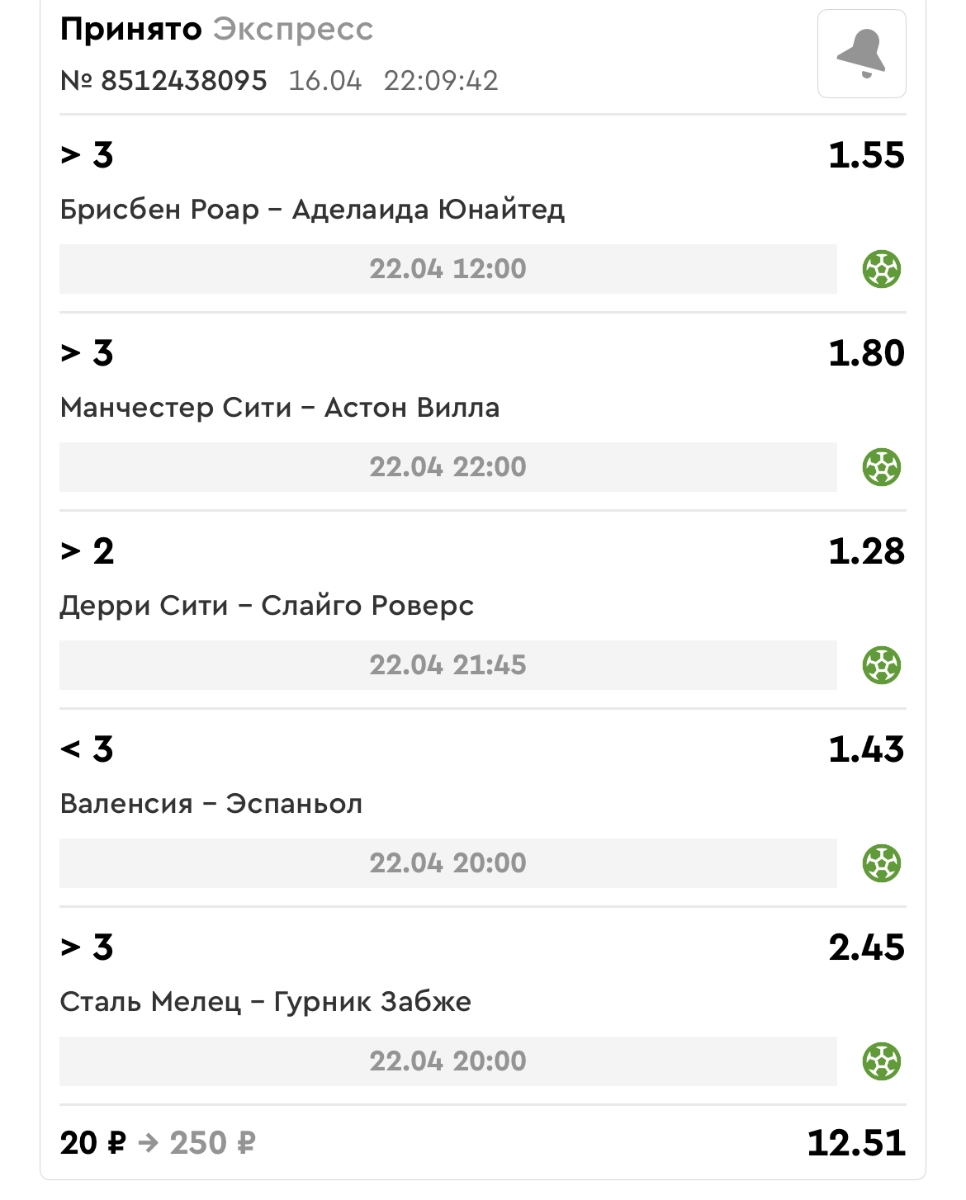966x1200 pixels.
Task: Tap the 20 ₽ stake amount
Action: pyautogui.click(x=93, y=1143)
